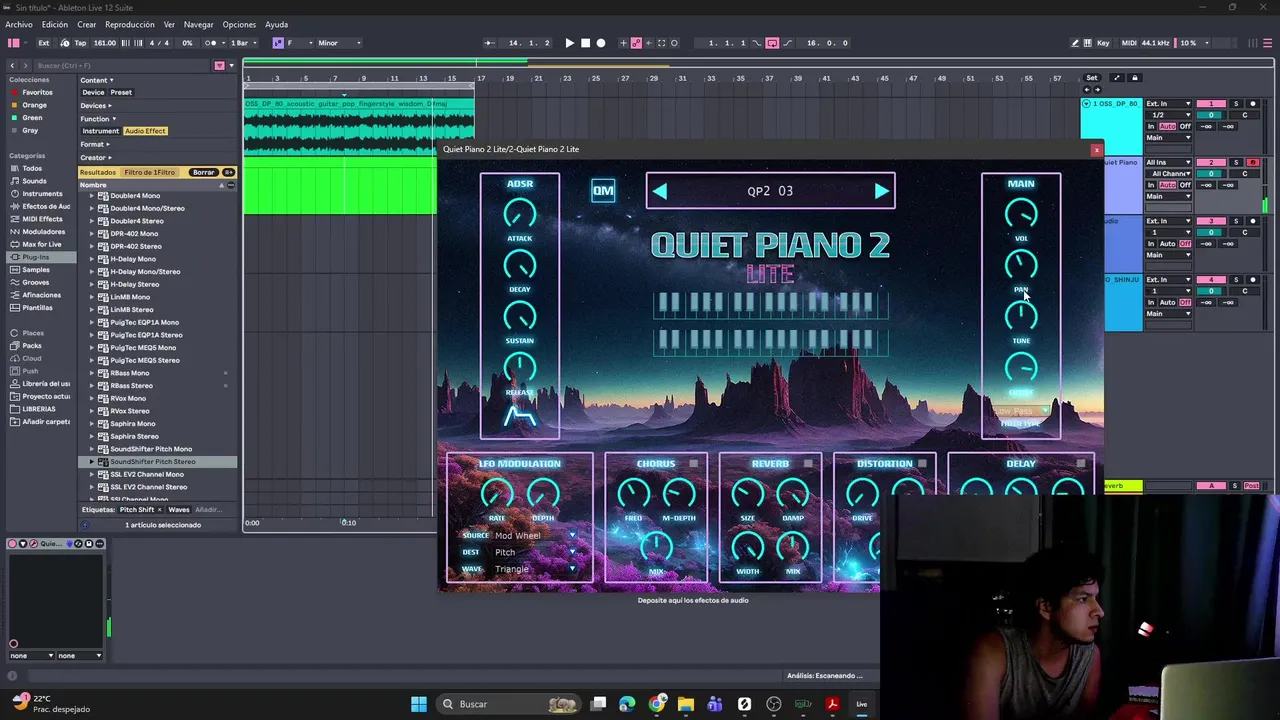Stop playback with the Stop button
The width and height of the screenshot is (1280, 720).
point(585,43)
